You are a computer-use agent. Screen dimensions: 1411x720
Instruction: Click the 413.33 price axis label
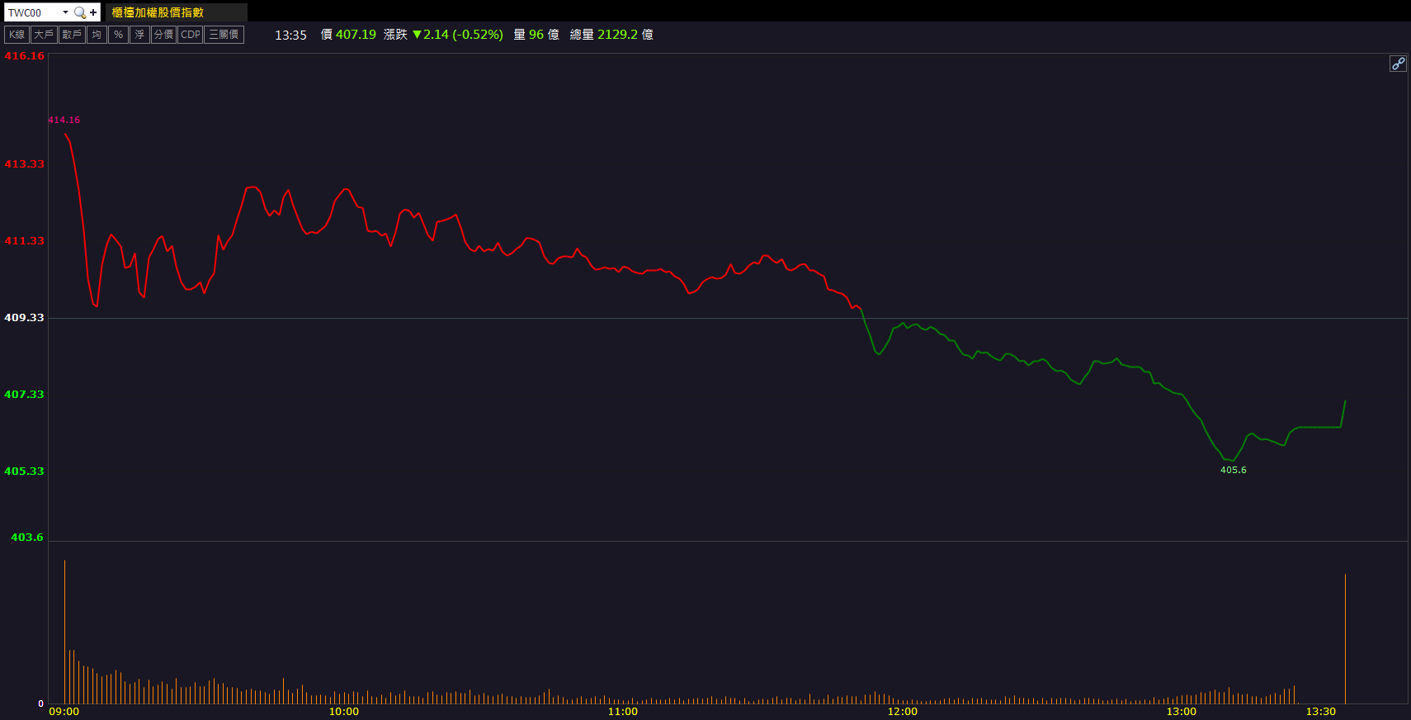pyautogui.click(x=25, y=163)
